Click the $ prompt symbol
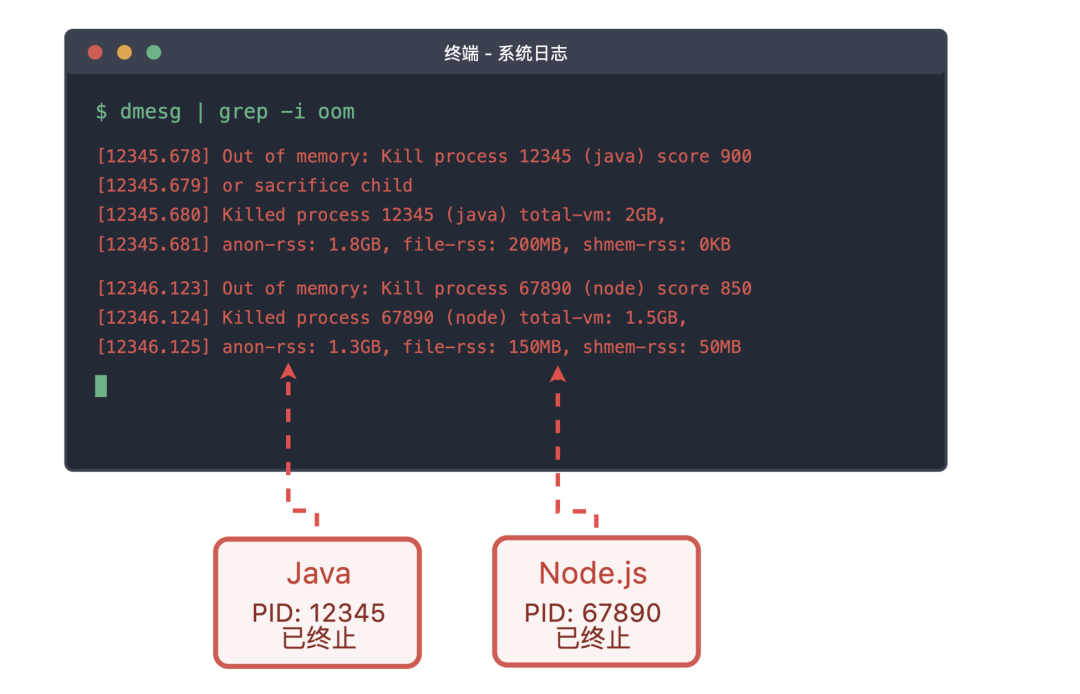The image size is (1080, 694). (x=101, y=111)
